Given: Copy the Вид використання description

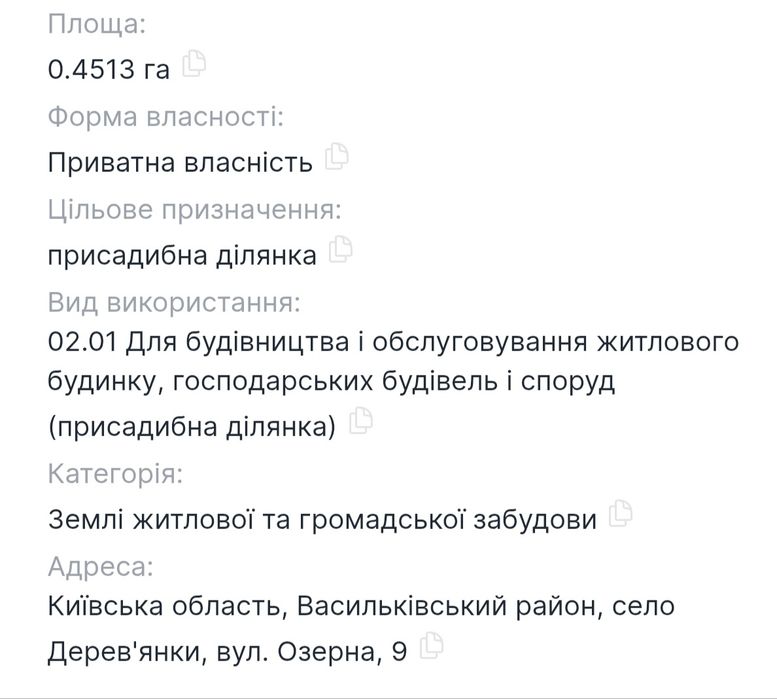Looking at the screenshot, I should click(361, 424).
